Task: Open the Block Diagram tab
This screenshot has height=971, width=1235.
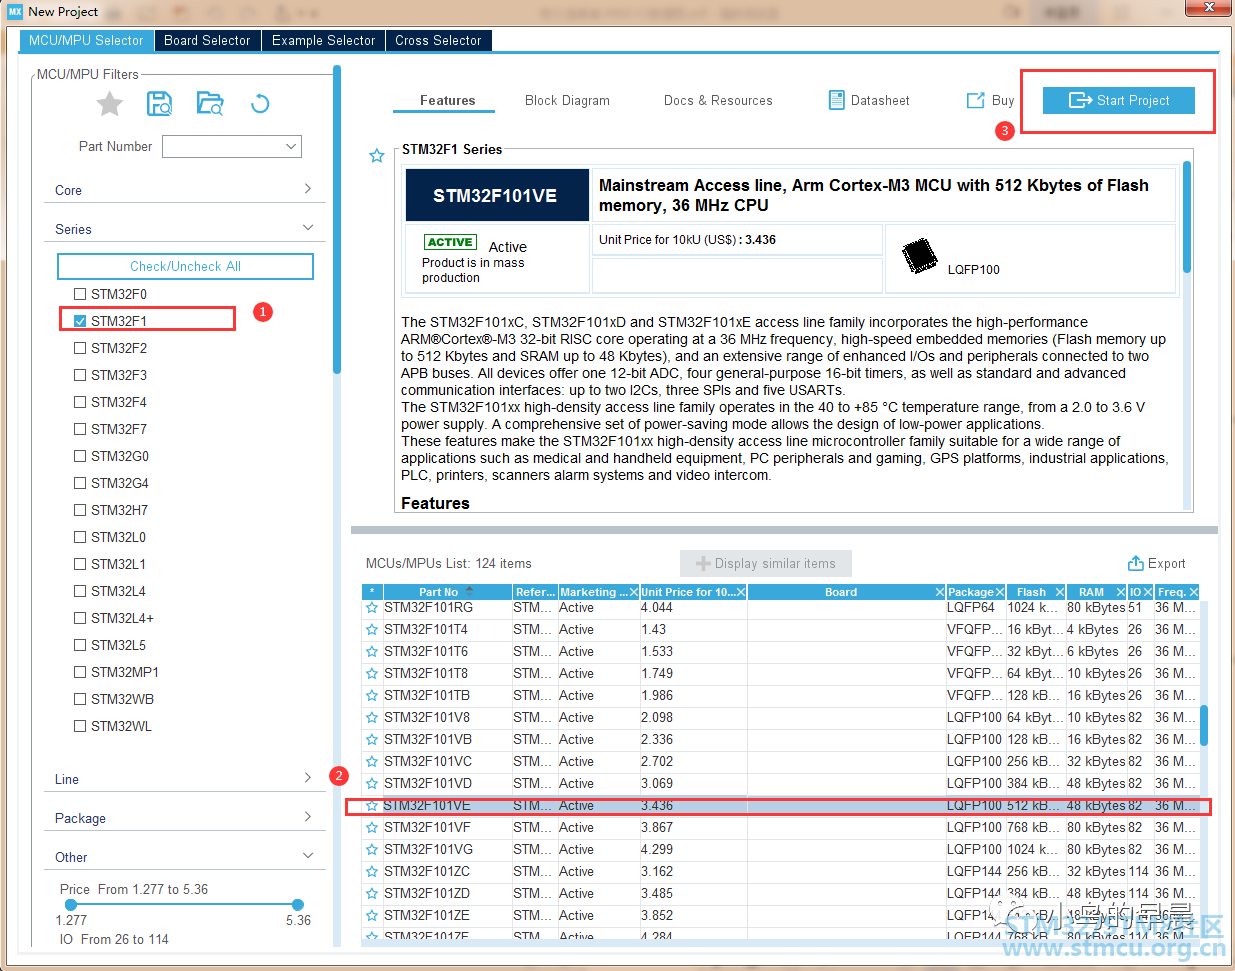Action: tap(567, 100)
